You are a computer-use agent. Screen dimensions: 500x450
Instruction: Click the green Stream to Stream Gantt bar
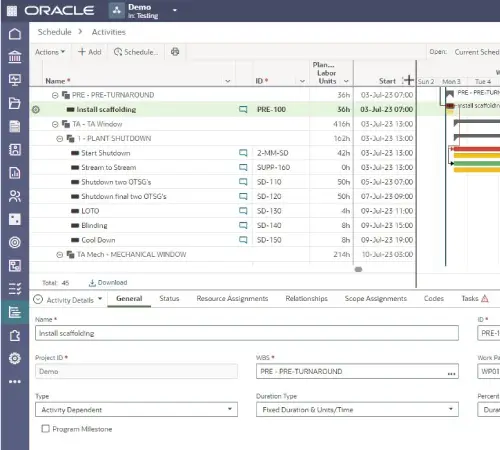click(x=477, y=163)
